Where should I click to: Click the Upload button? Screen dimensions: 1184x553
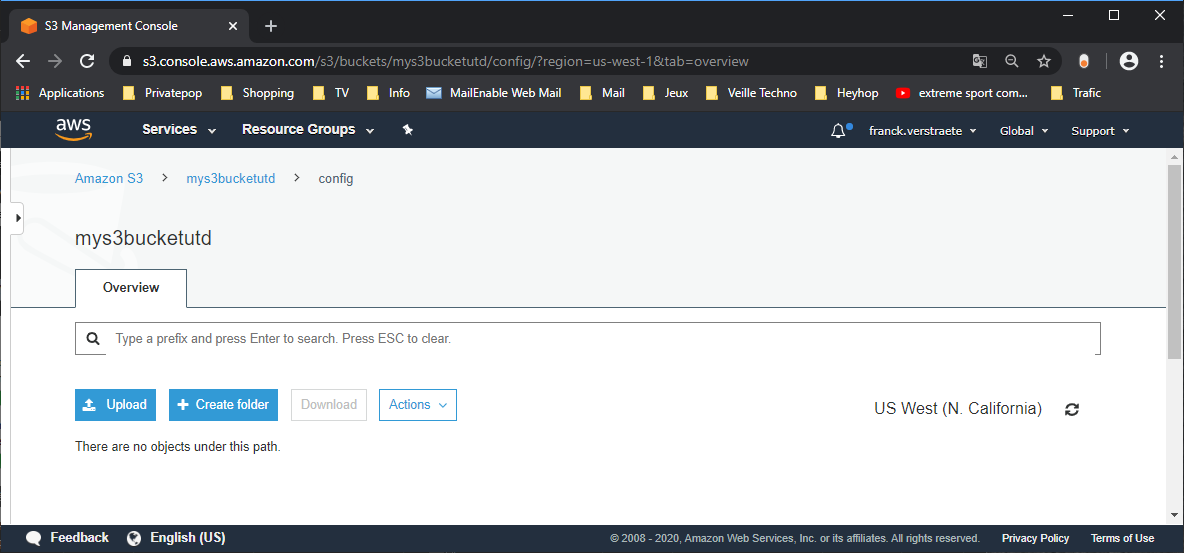pos(116,405)
